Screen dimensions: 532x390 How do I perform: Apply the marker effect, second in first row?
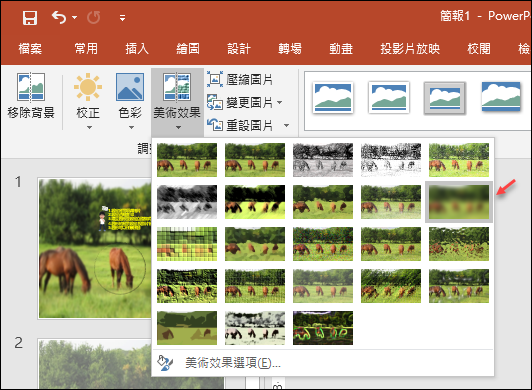tap(255, 160)
